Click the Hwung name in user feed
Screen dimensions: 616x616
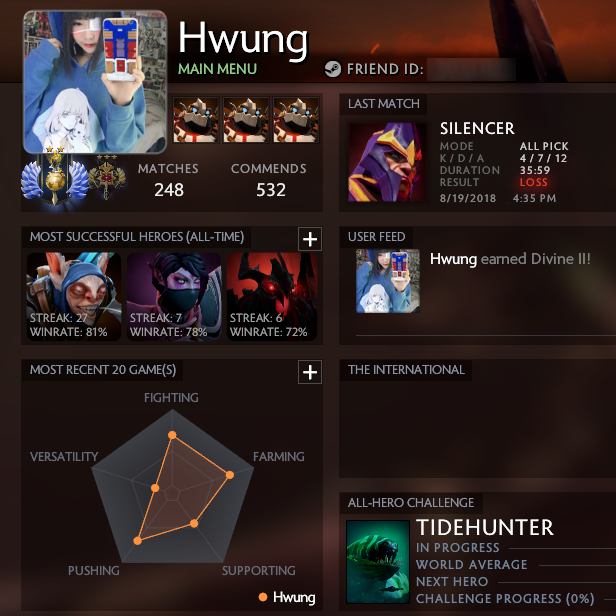[x=453, y=259]
